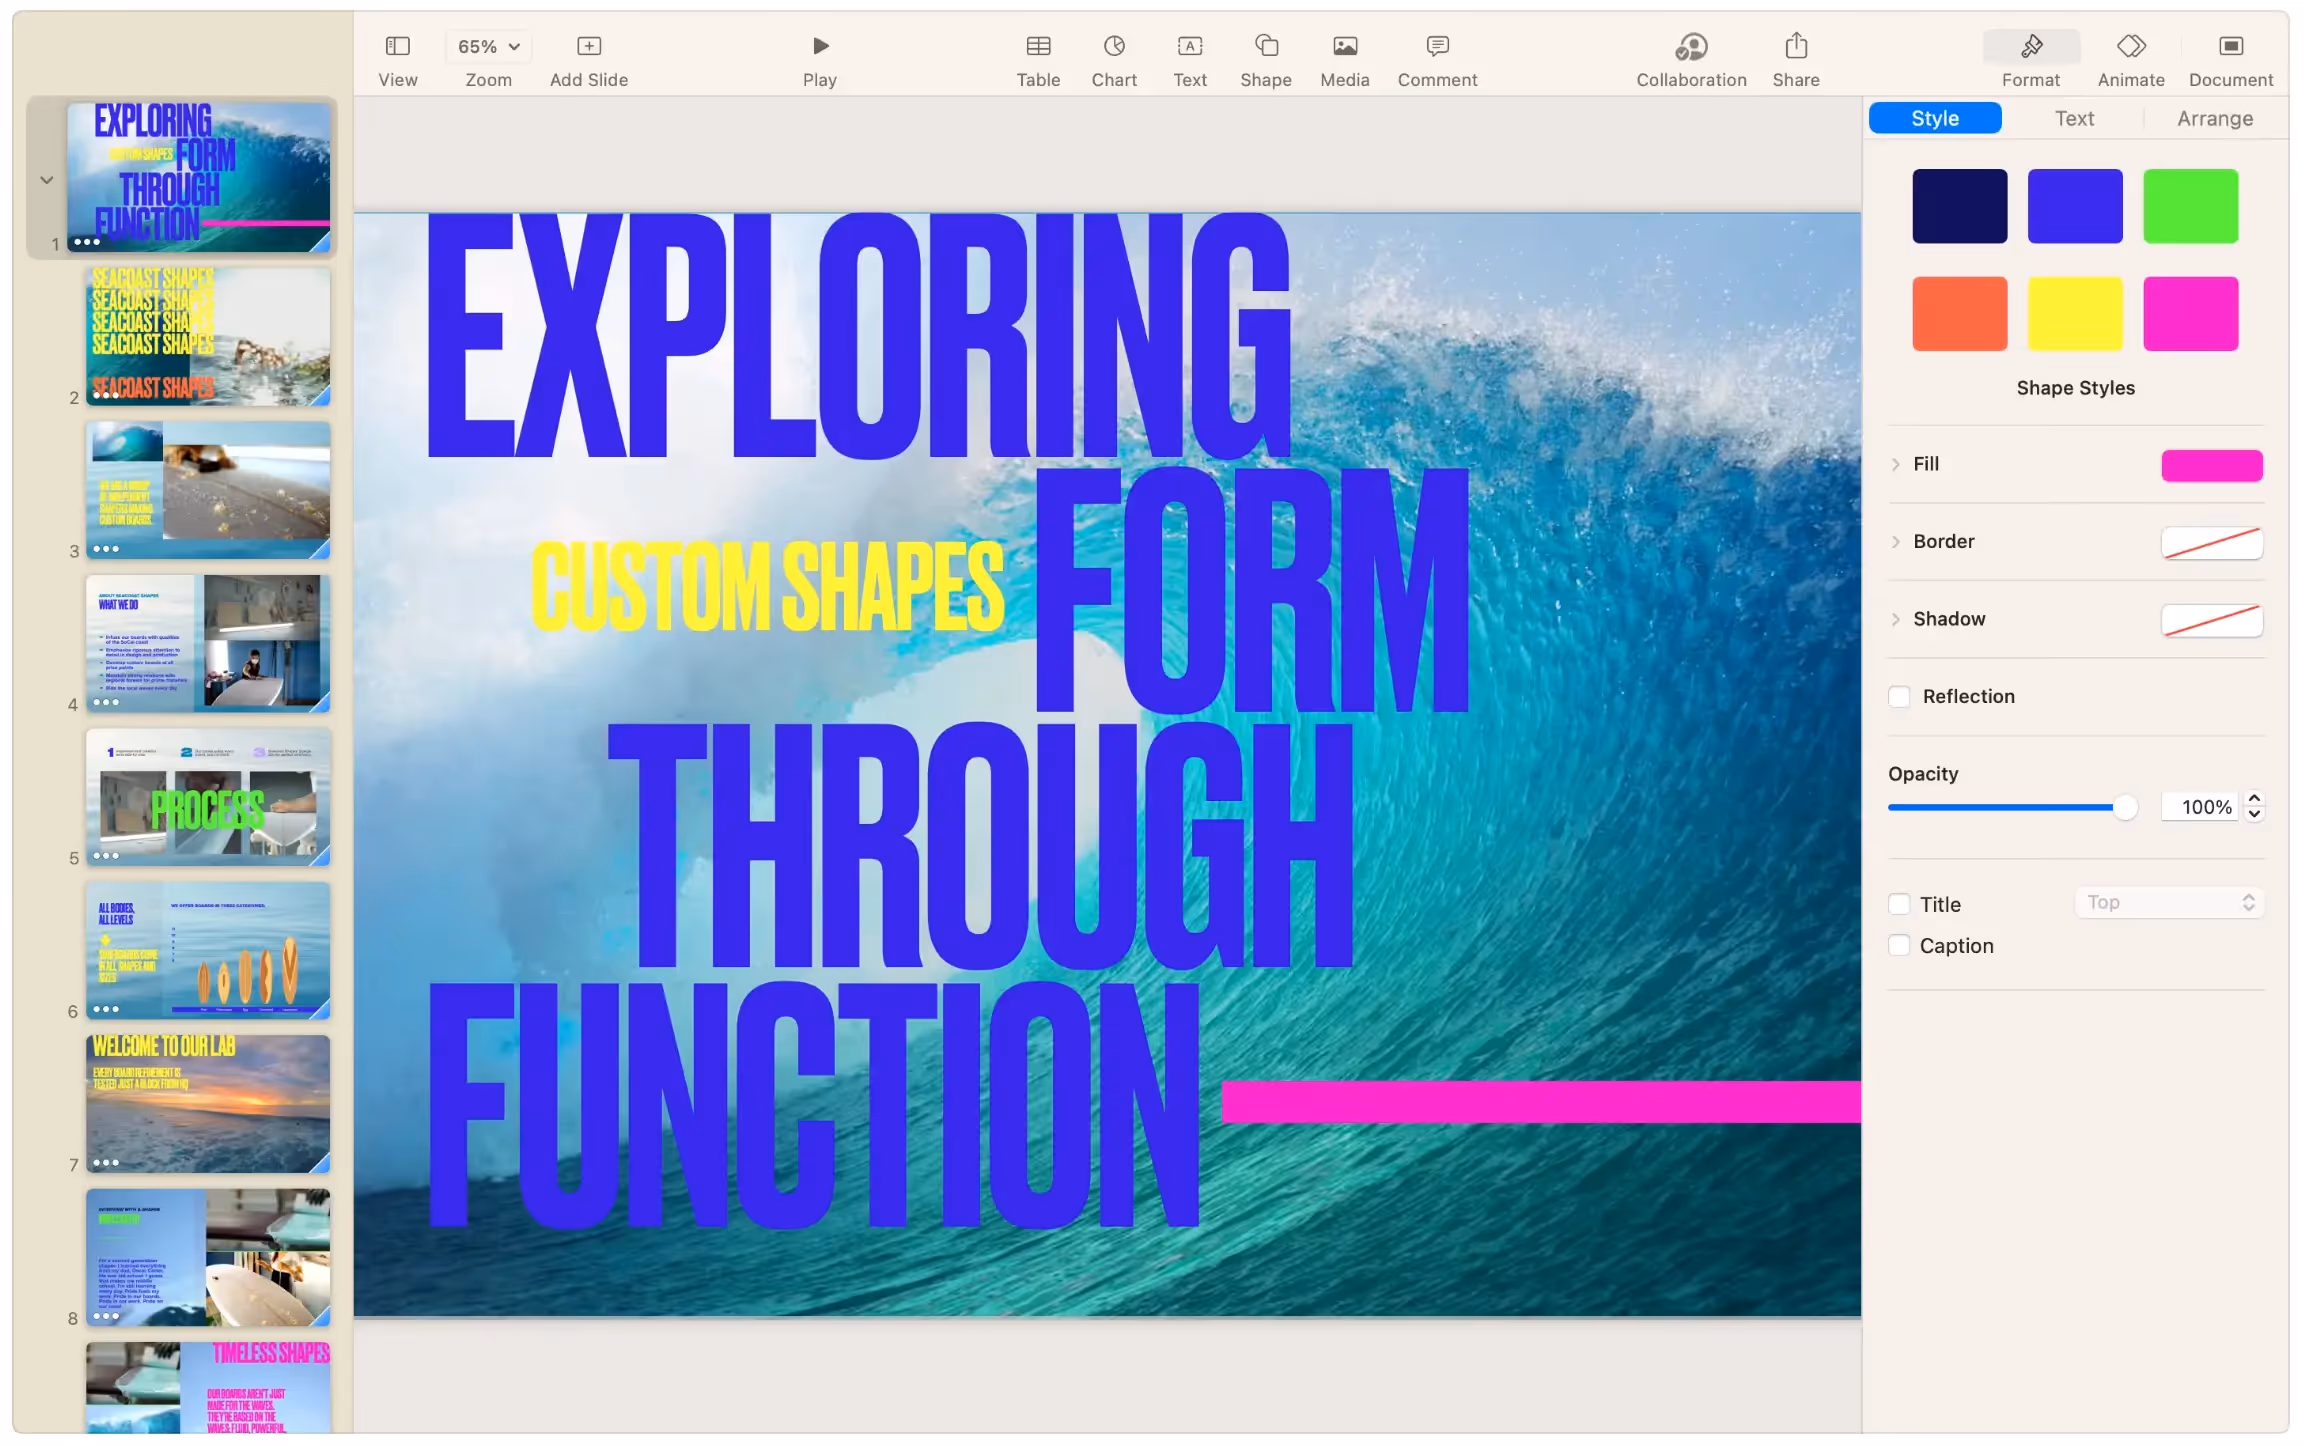Apply the magenta shape style

click(x=2190, y=313)
